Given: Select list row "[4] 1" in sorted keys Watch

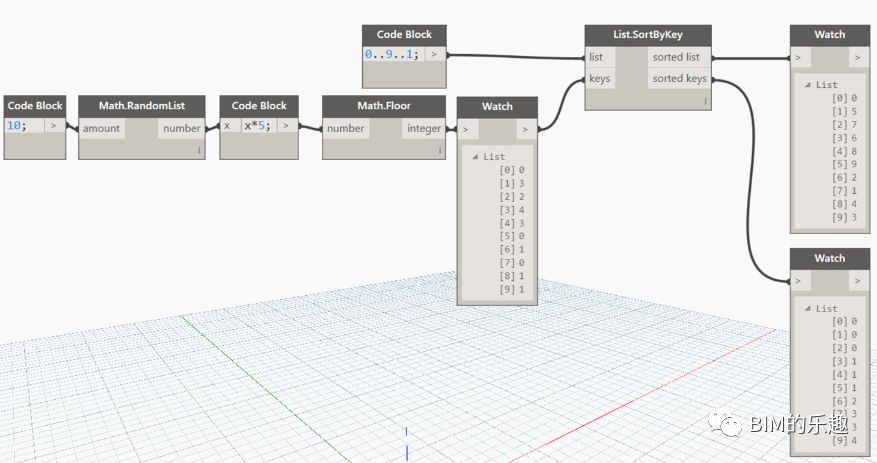Looking at the screenshot, I should pos(845,375).
